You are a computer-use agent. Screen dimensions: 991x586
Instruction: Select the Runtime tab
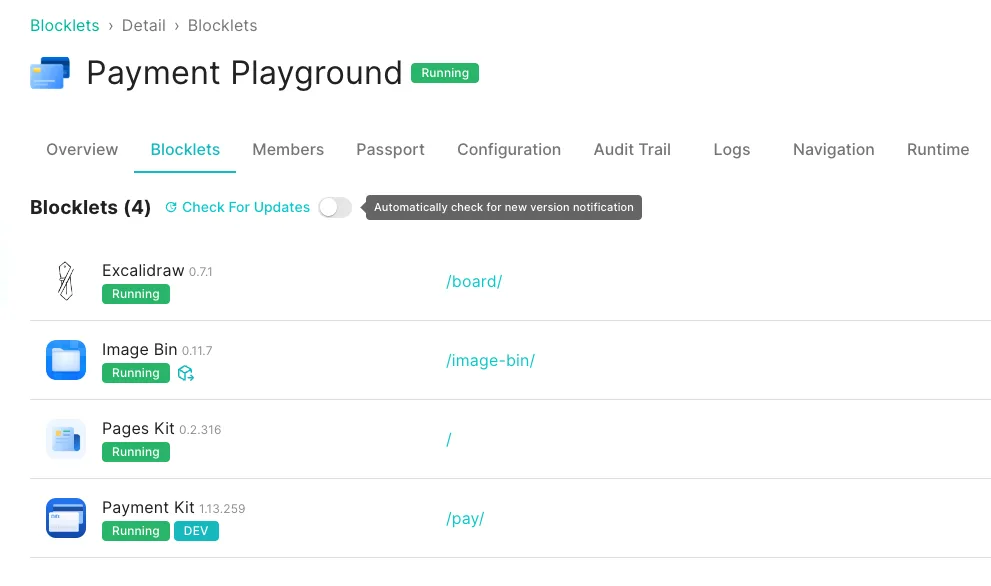(x=938, y=150)
